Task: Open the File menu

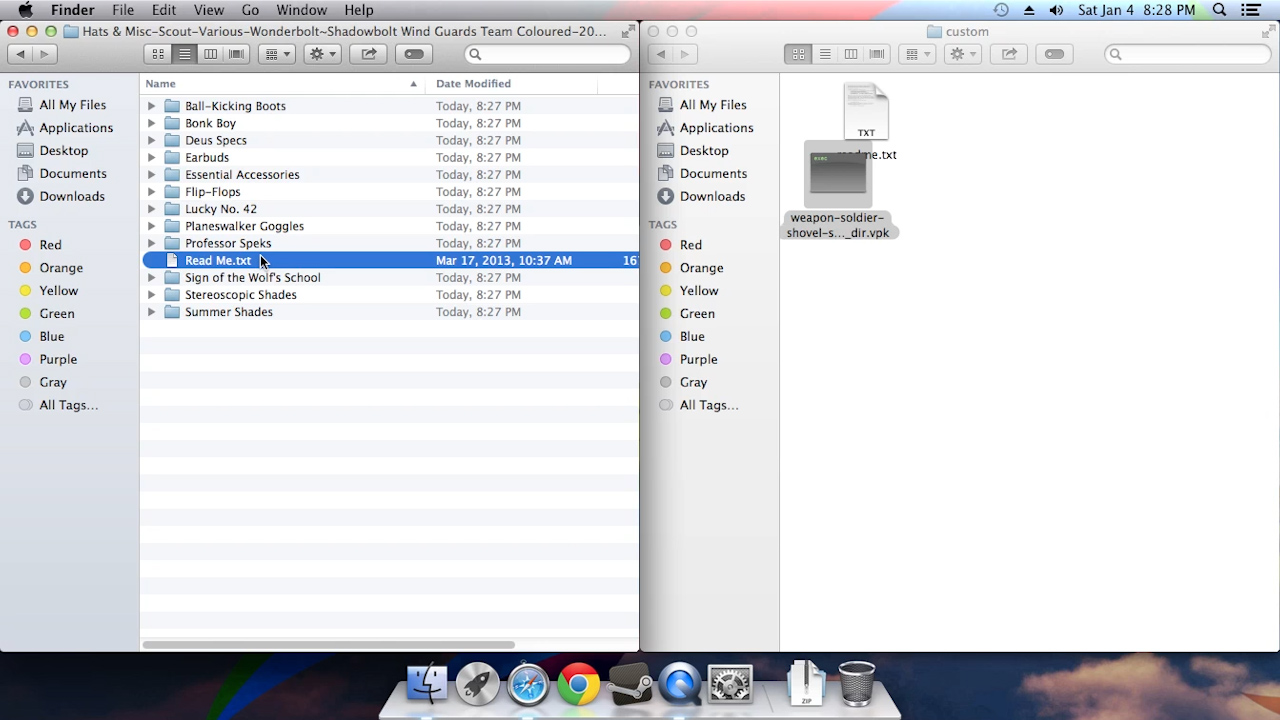Action: tap(123, 10)
